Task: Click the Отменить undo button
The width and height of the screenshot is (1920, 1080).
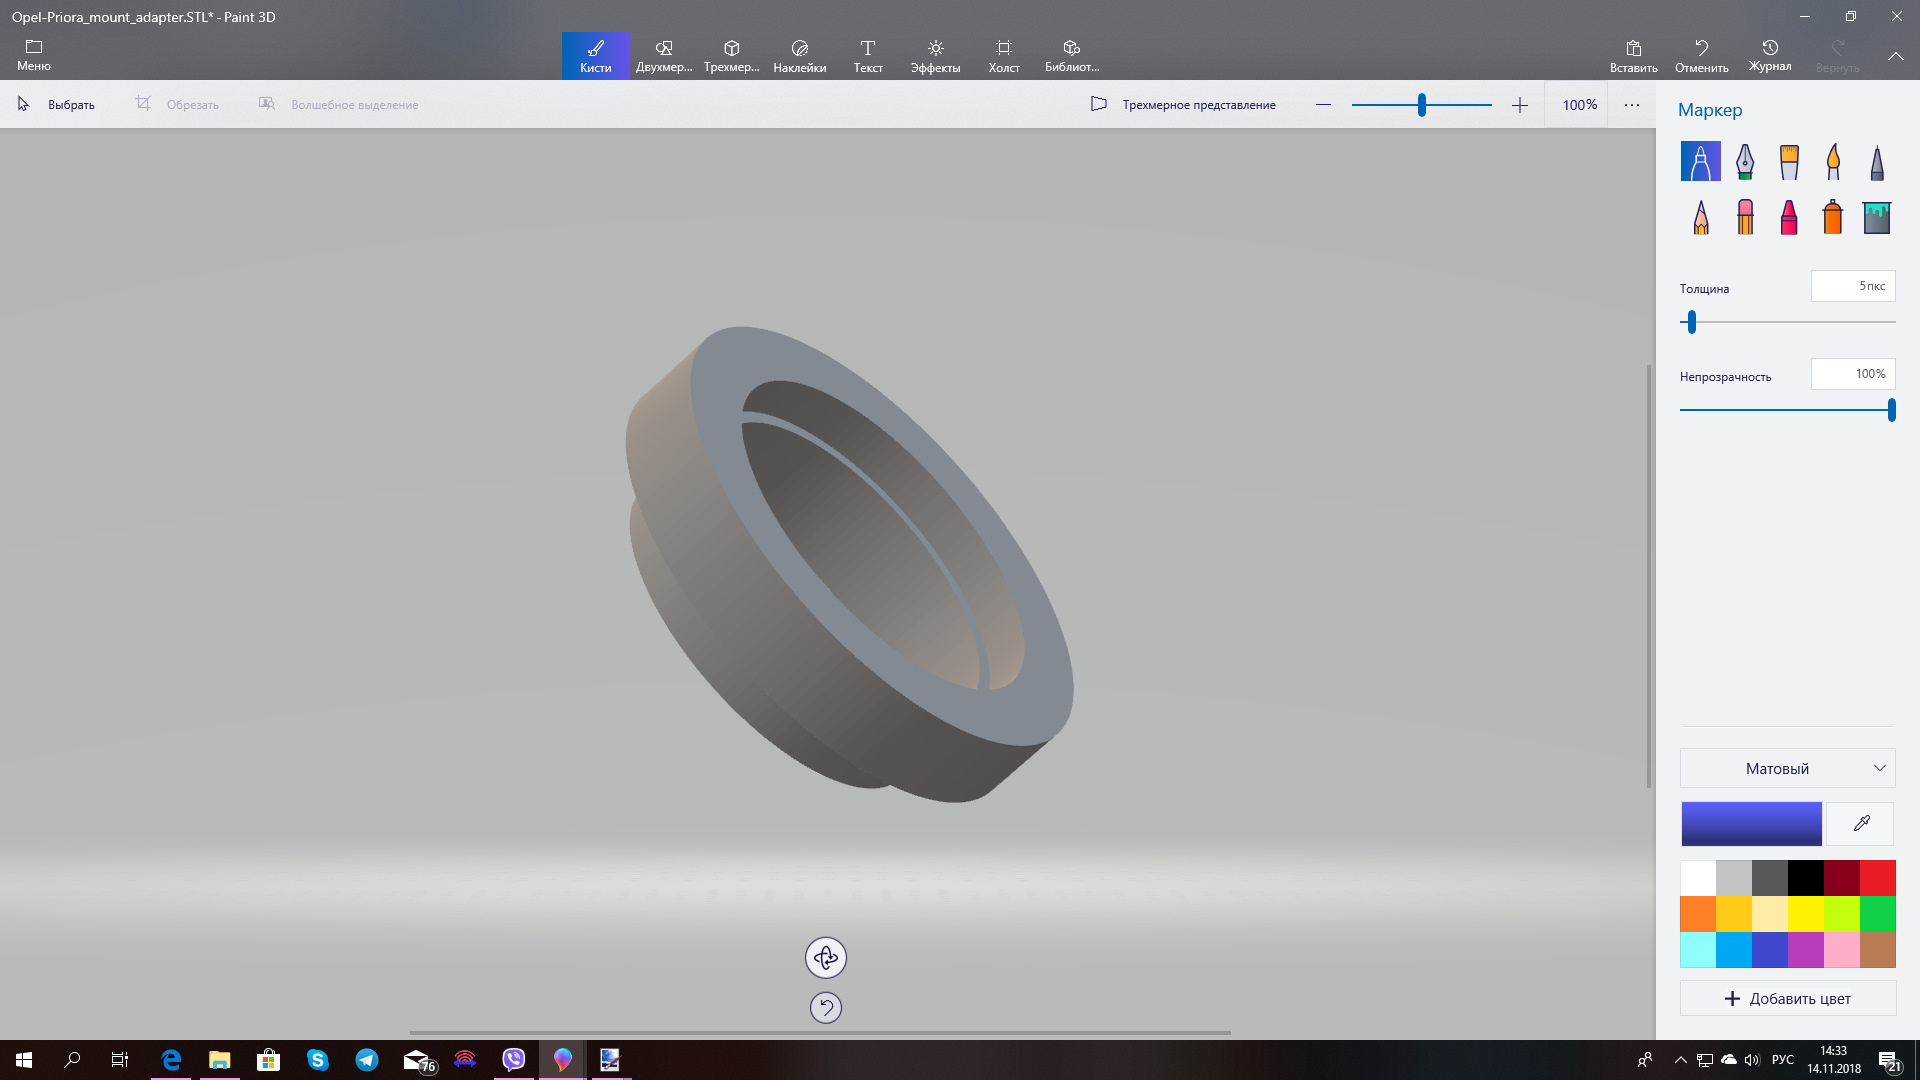Action: (1701, 56)
